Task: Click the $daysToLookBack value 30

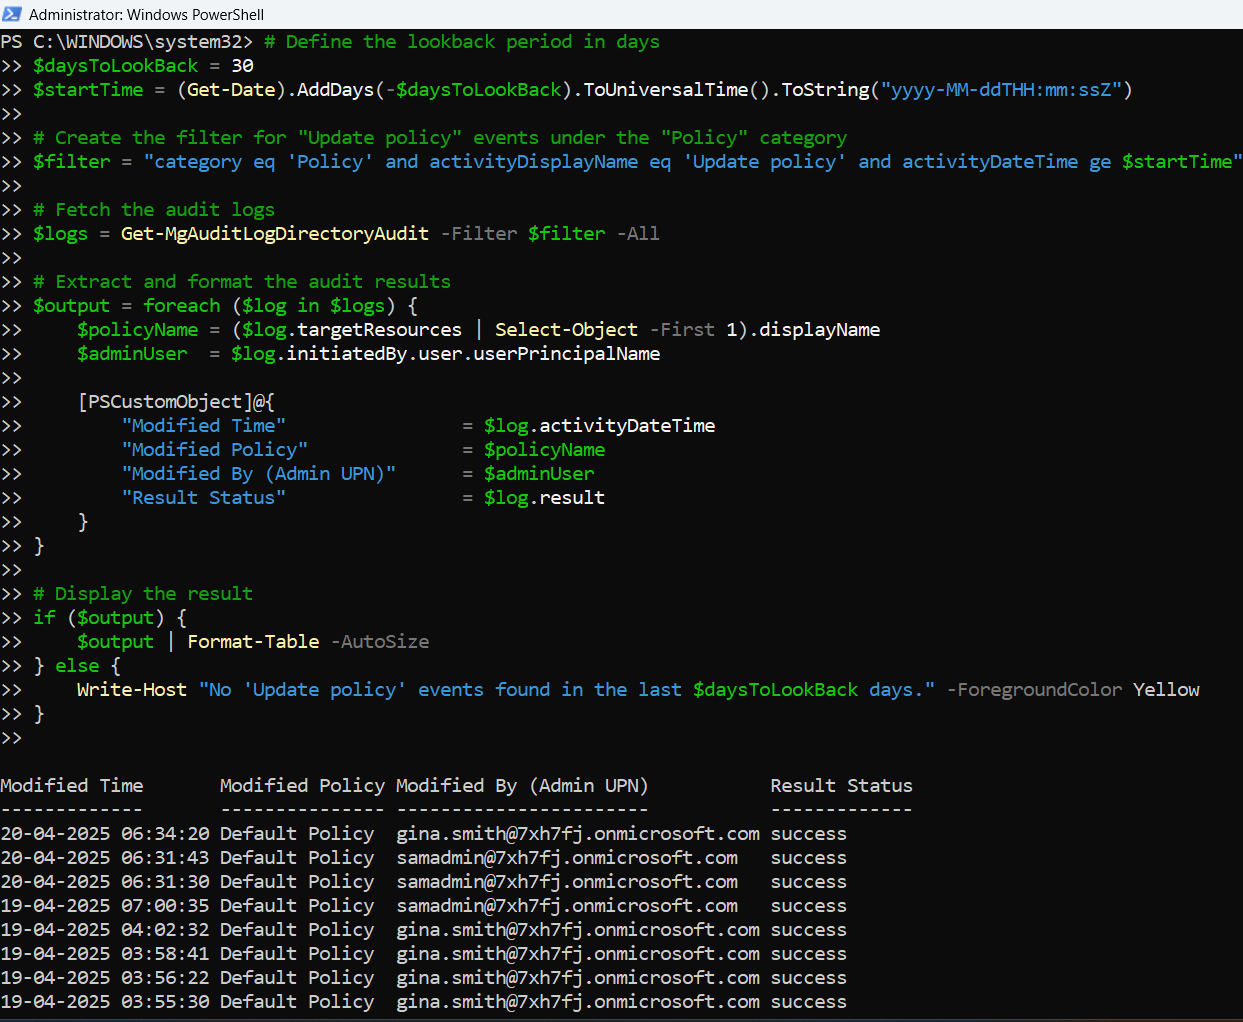Action: 242,66
